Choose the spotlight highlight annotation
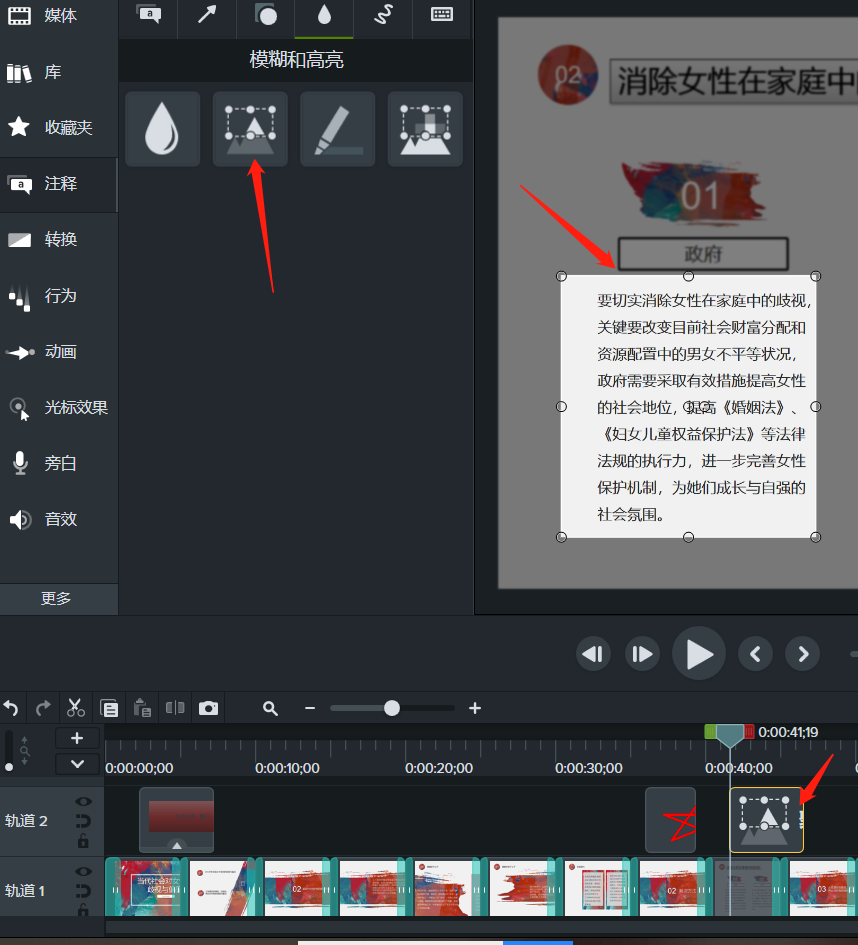The image size is (858, 945). coord(250,129)
